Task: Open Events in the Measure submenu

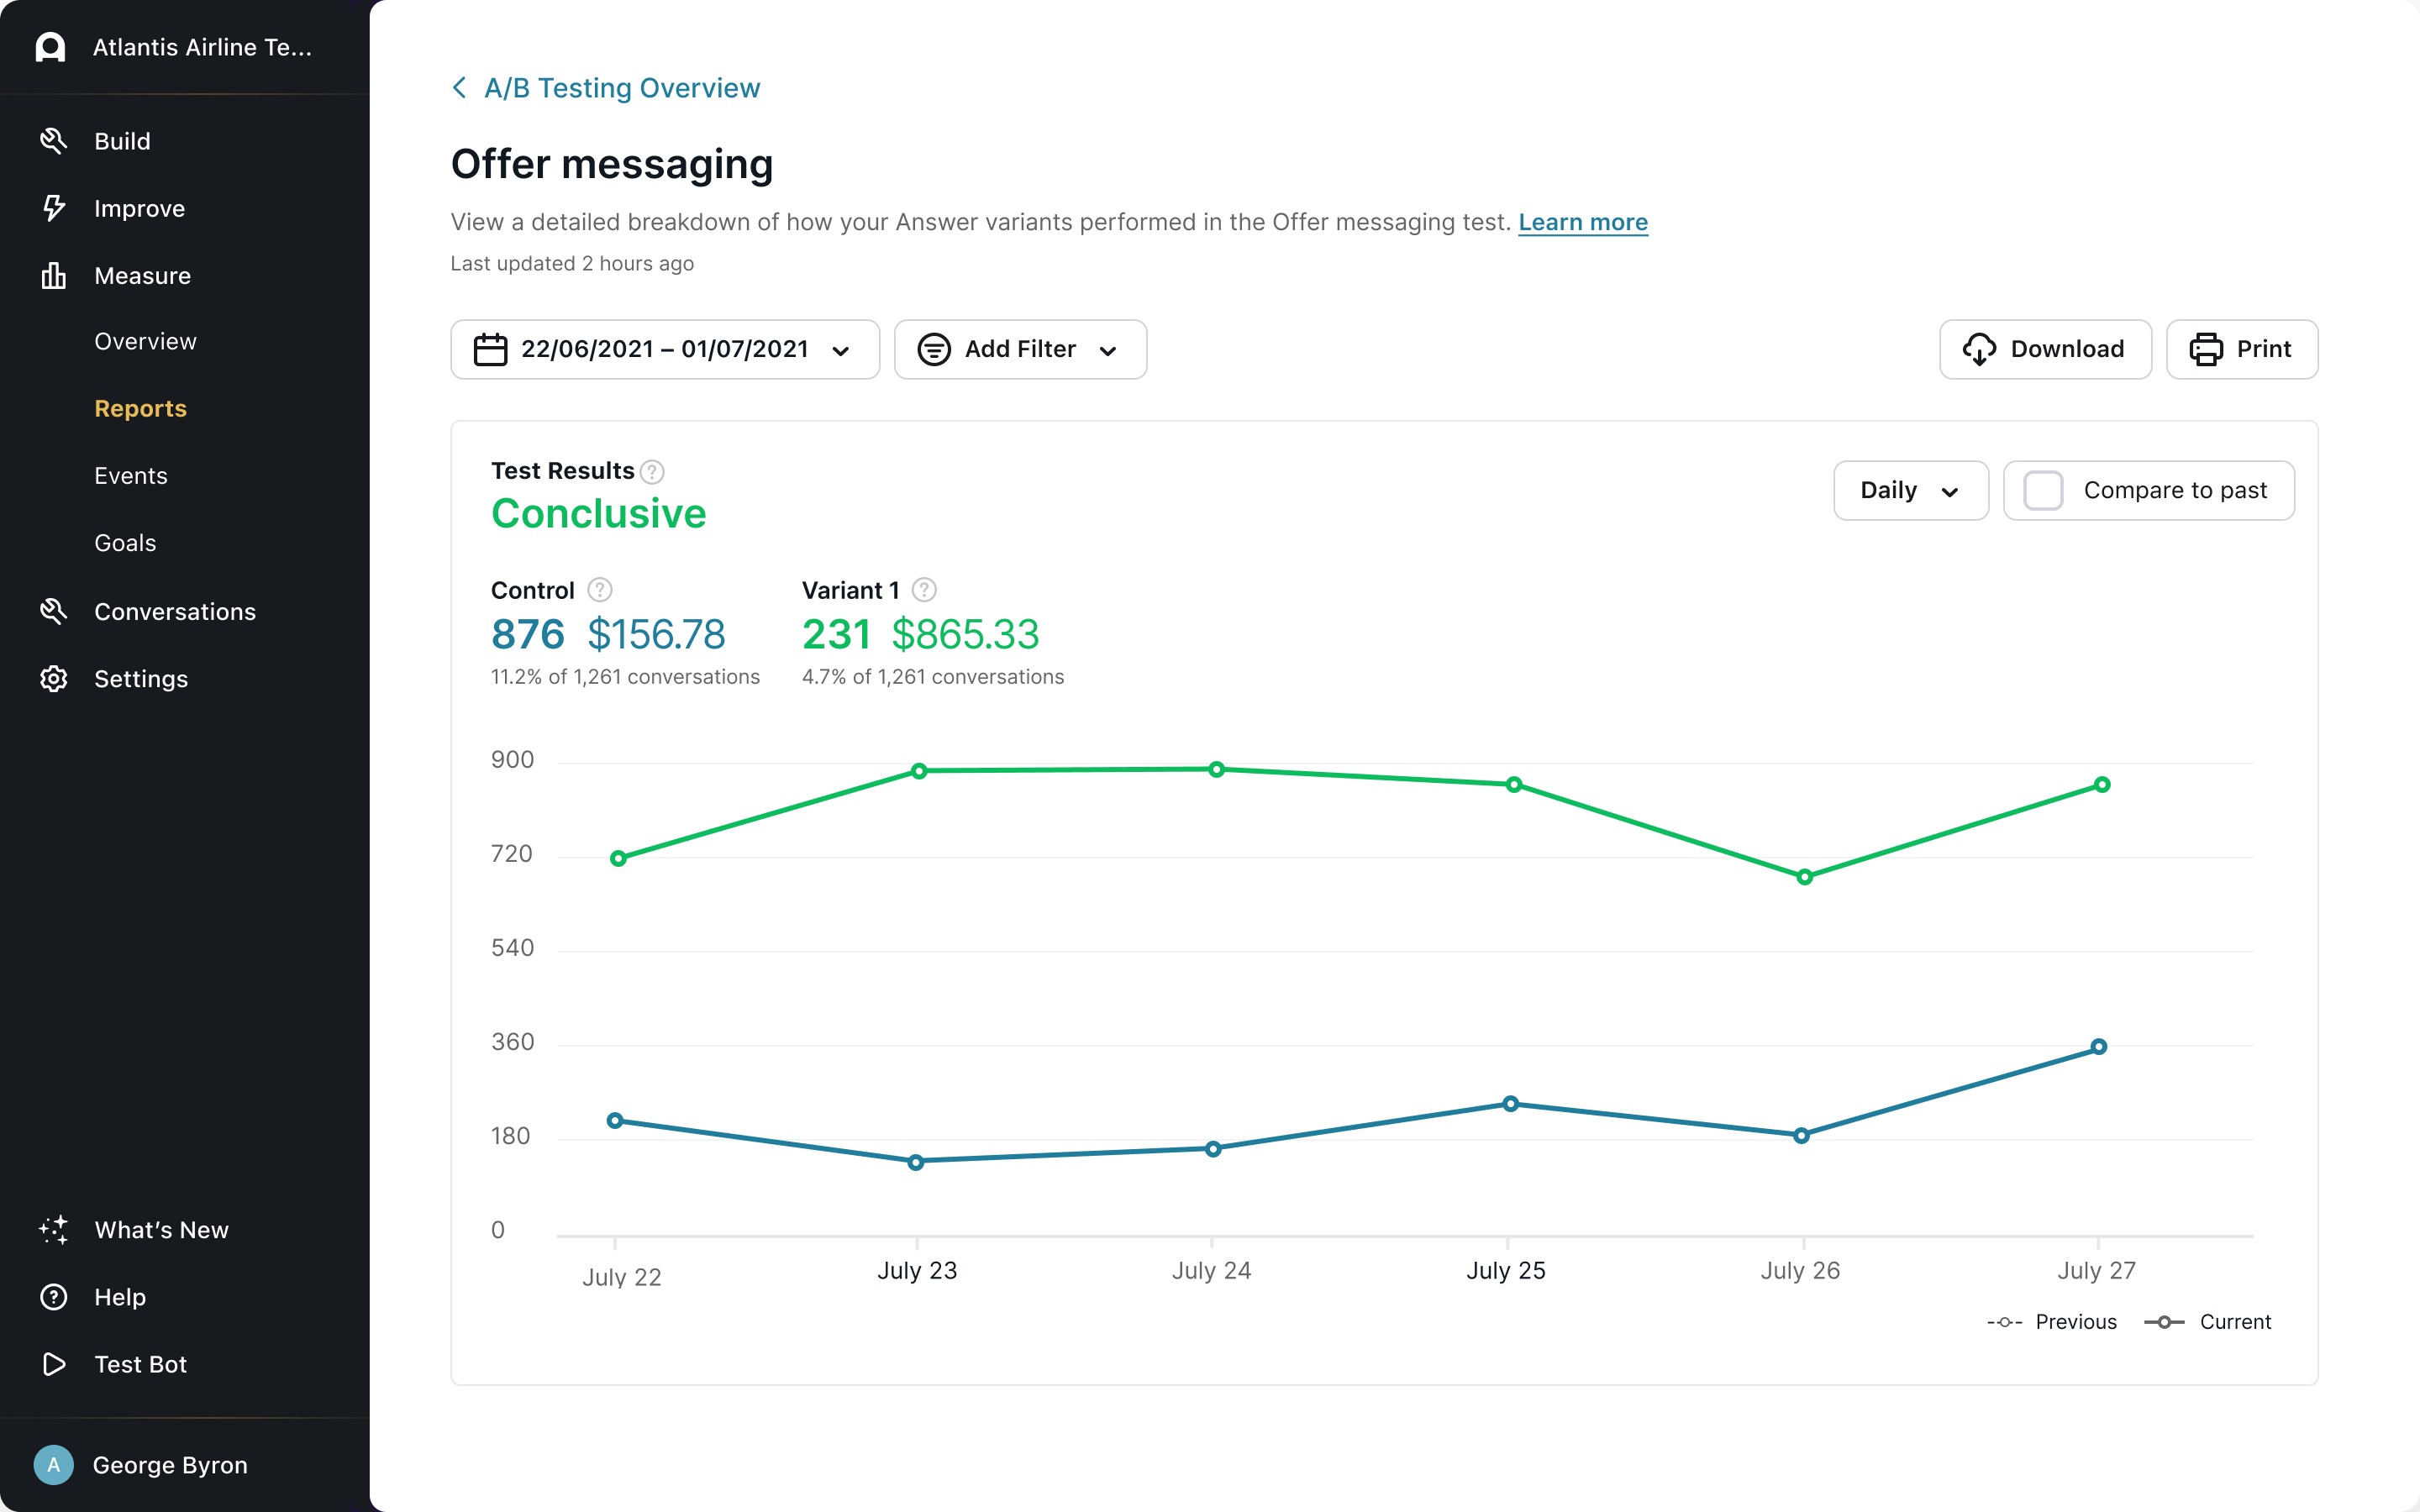Action: 131,476
